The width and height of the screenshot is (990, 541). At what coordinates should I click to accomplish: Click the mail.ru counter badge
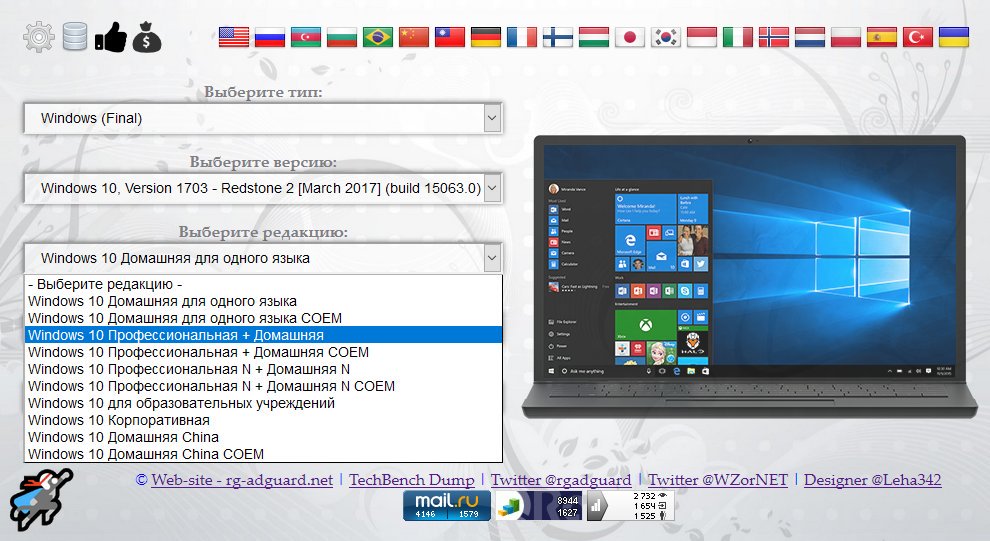point(447,506)
